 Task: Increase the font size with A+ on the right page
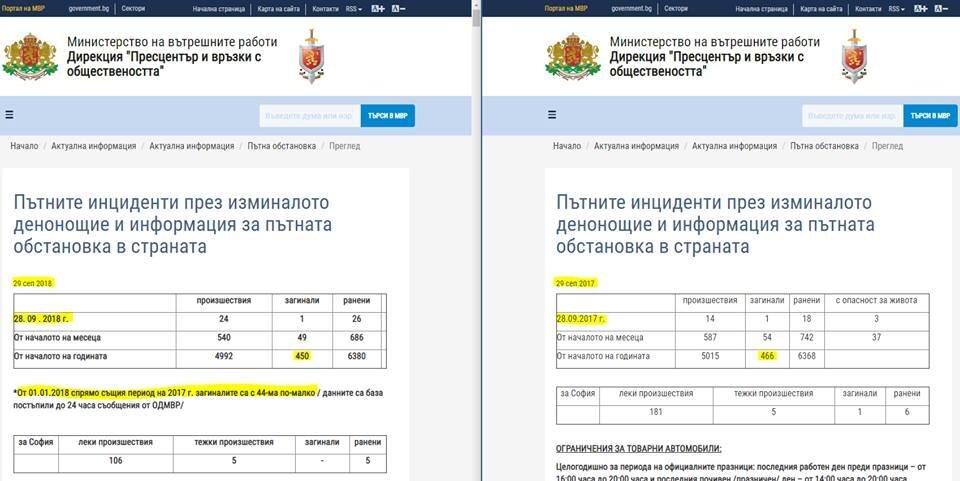(x=921, y=9)
